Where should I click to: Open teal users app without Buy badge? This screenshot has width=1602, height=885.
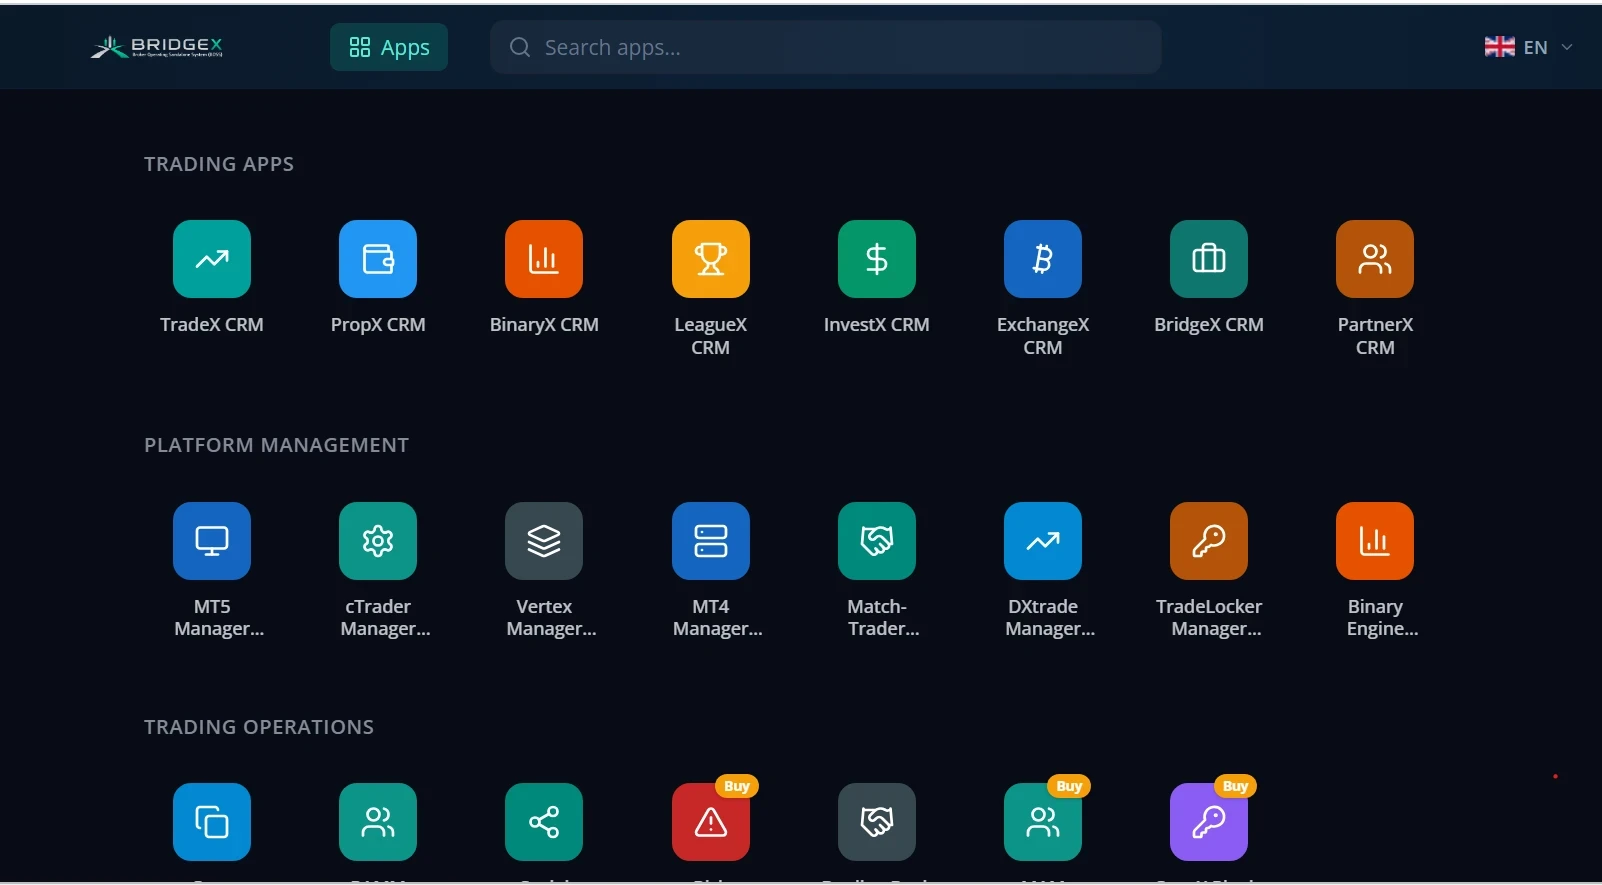pos(378,822)
